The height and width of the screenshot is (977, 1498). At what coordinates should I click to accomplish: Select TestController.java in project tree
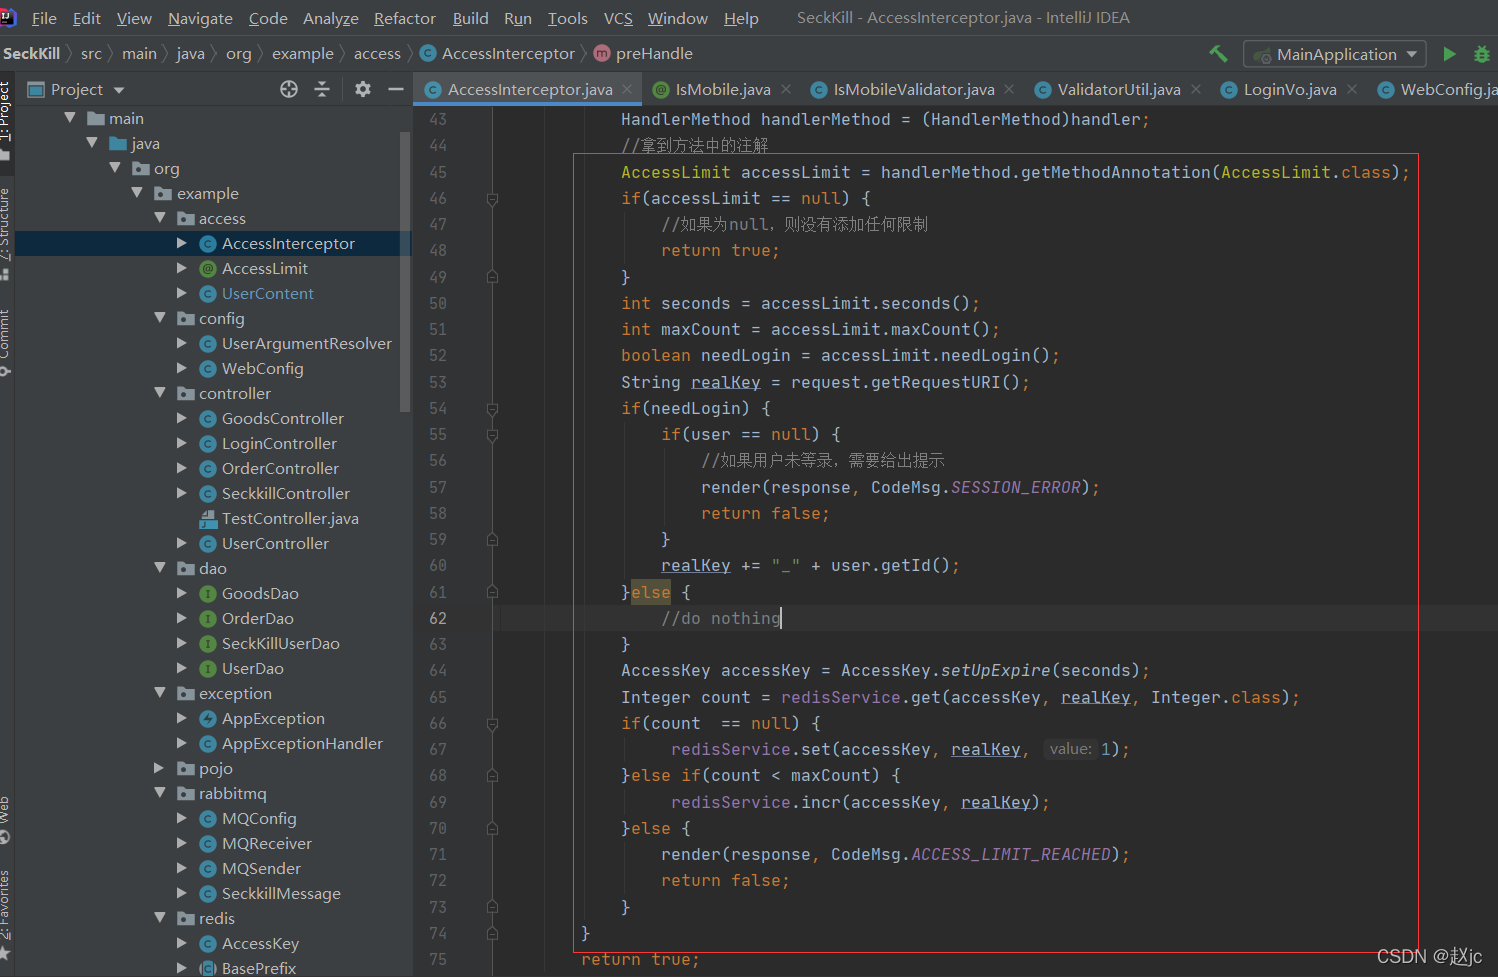pyautogui.click(x=289, y=518)
